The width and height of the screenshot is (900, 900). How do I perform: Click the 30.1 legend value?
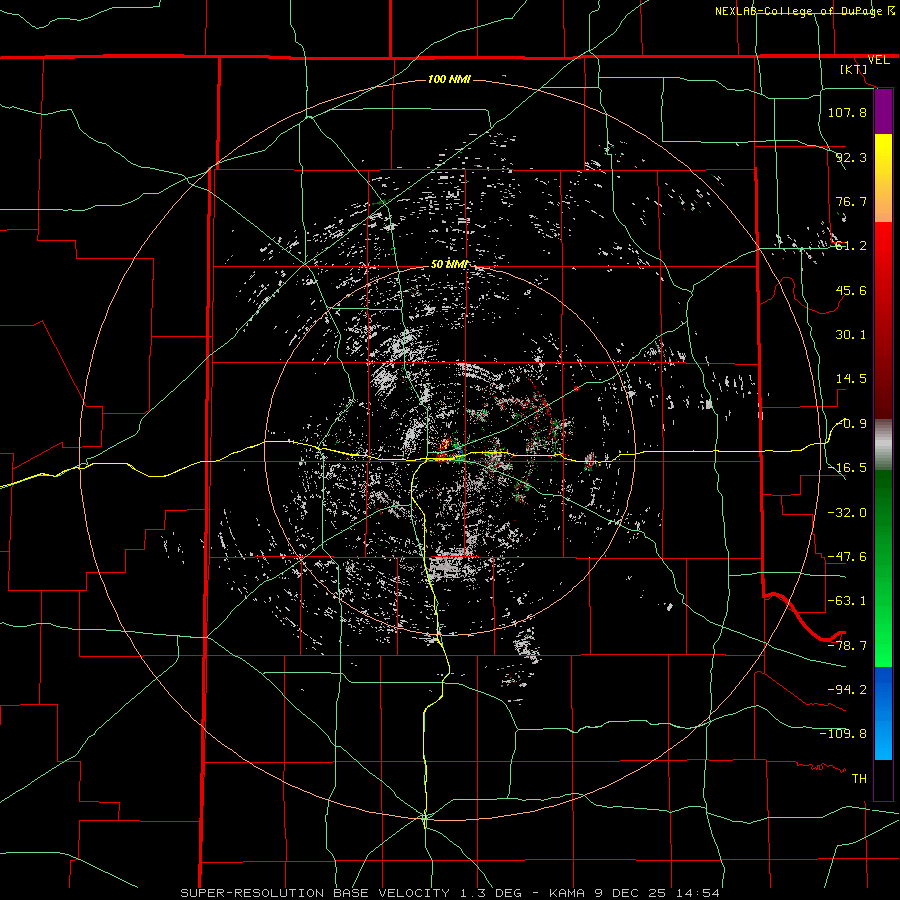pyautogui.click(x=851, y=335)
